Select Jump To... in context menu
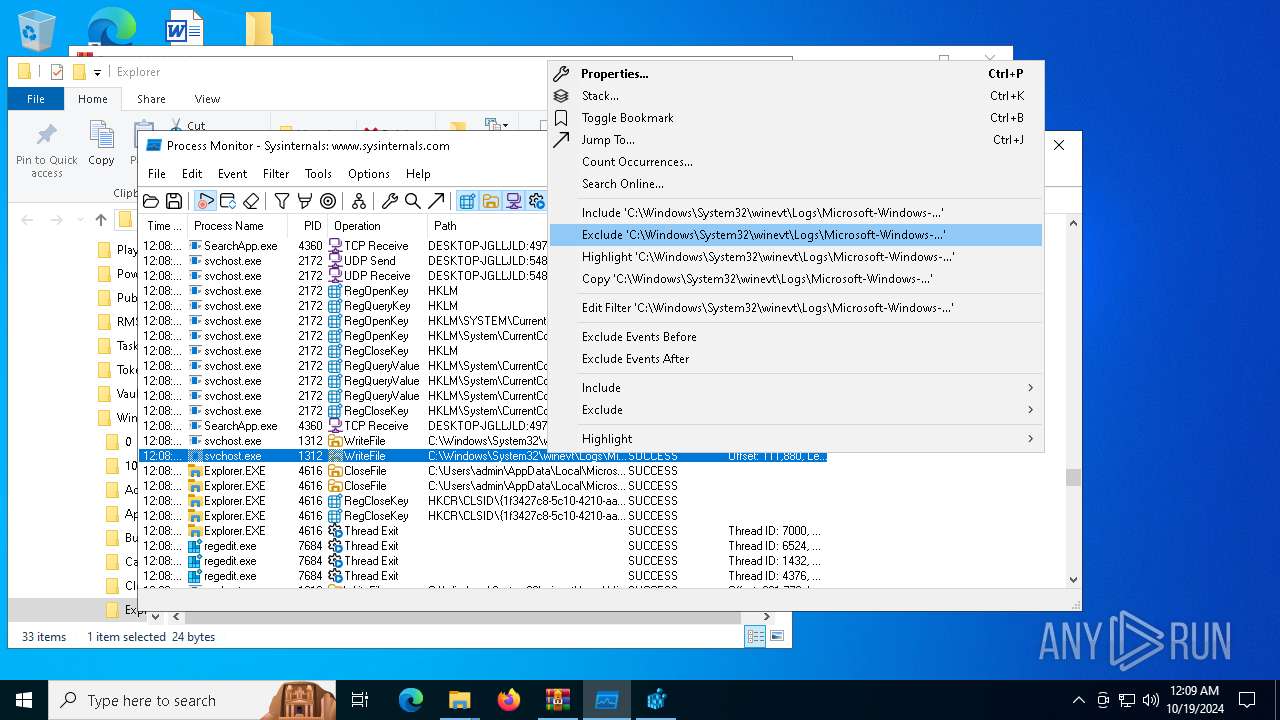The height and width of the screenshot is (720, 1280). pos(796,140)
